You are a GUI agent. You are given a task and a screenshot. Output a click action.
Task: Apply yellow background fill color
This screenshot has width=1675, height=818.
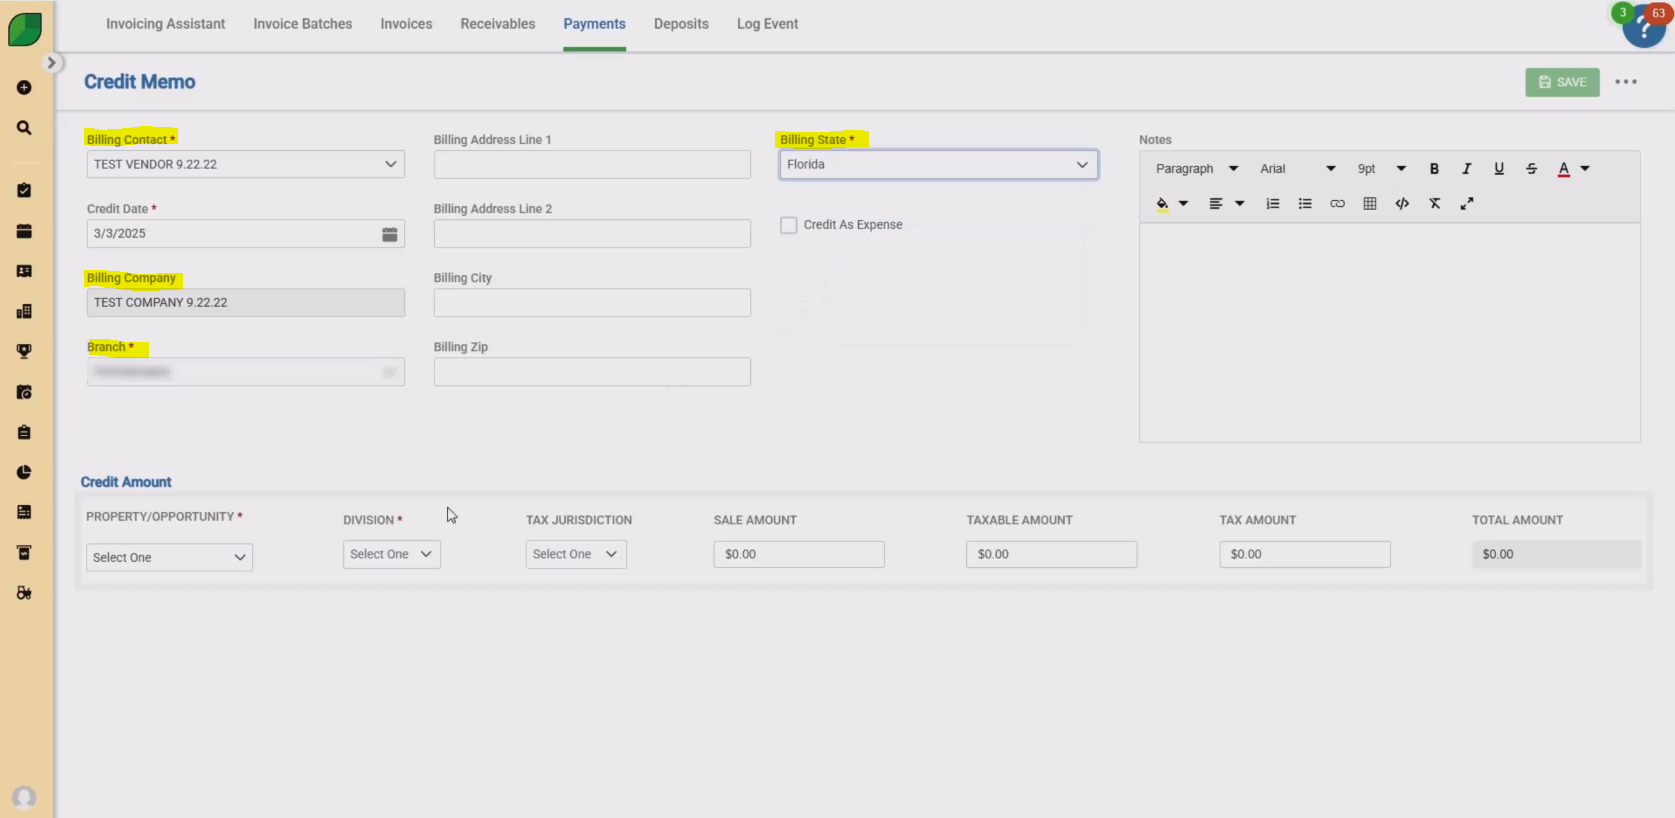point(1162,204)
